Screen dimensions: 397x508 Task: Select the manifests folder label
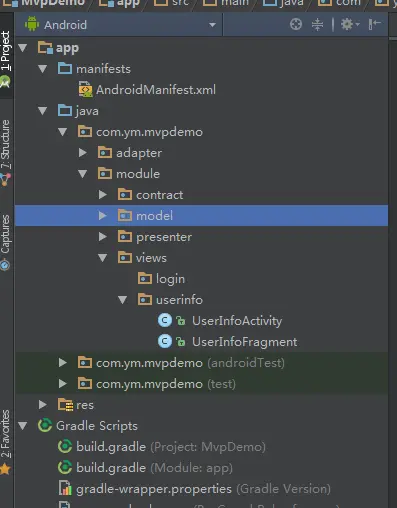[x=103, y=69]
